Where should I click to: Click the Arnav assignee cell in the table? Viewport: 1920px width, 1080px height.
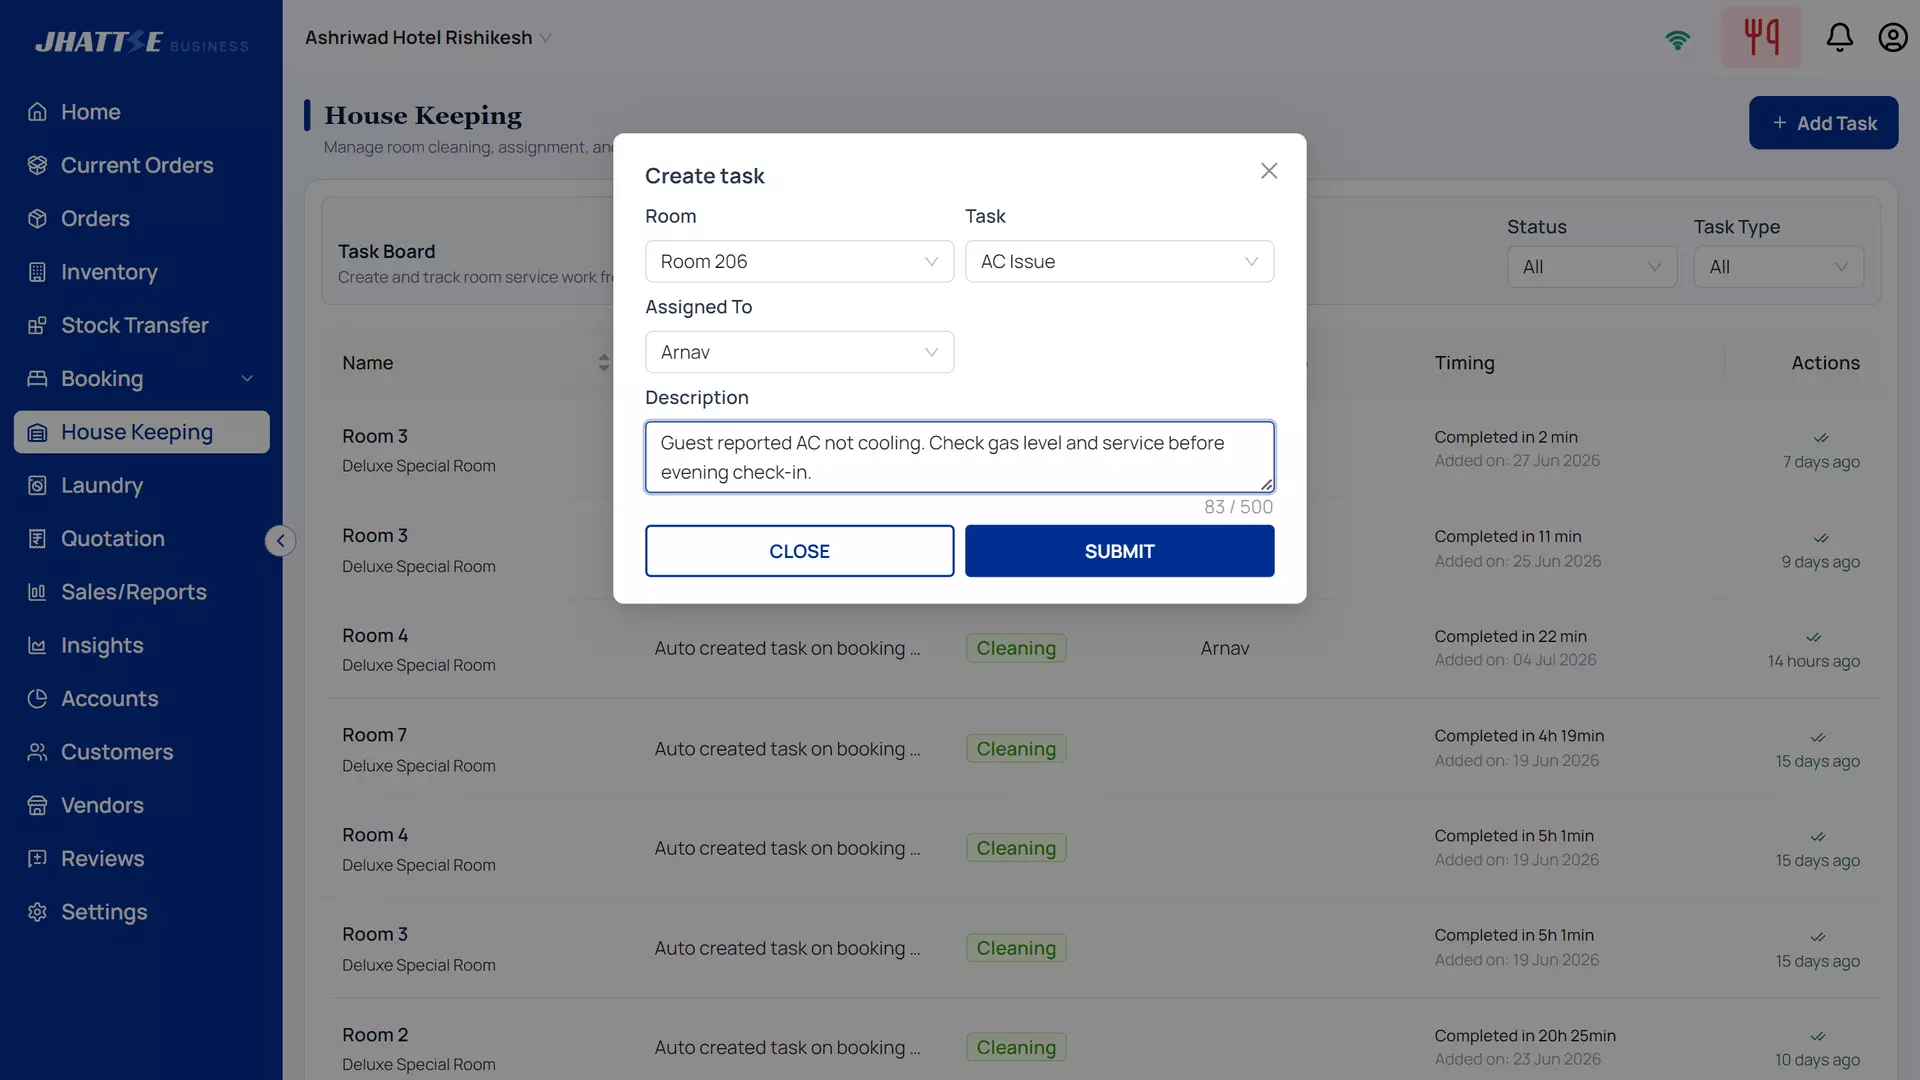(1225, 648)
